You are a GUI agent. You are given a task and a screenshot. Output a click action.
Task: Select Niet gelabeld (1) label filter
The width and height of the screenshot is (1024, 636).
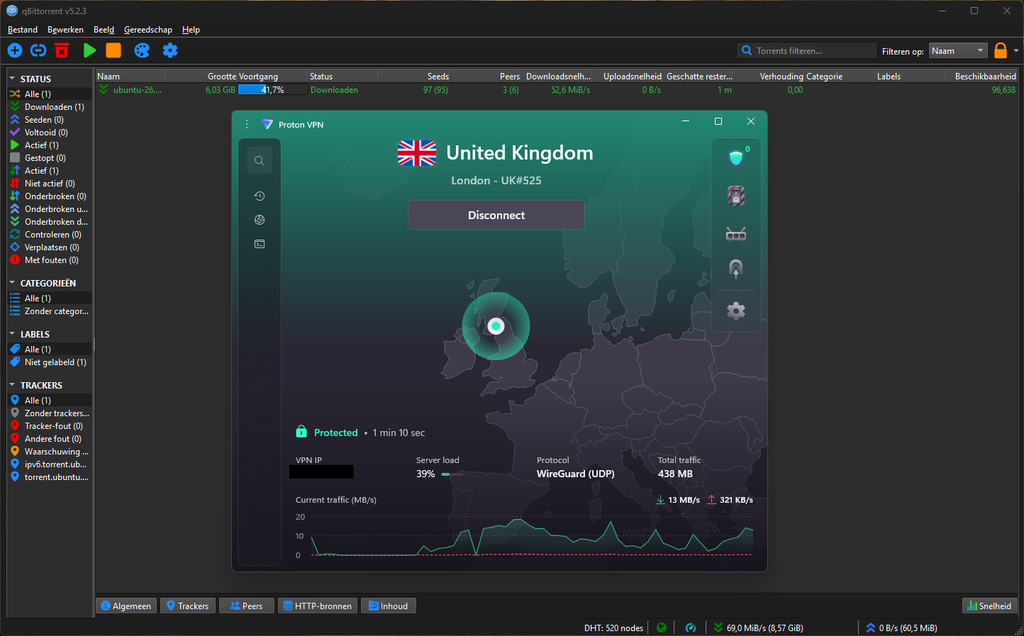click(x=50, y=362)
